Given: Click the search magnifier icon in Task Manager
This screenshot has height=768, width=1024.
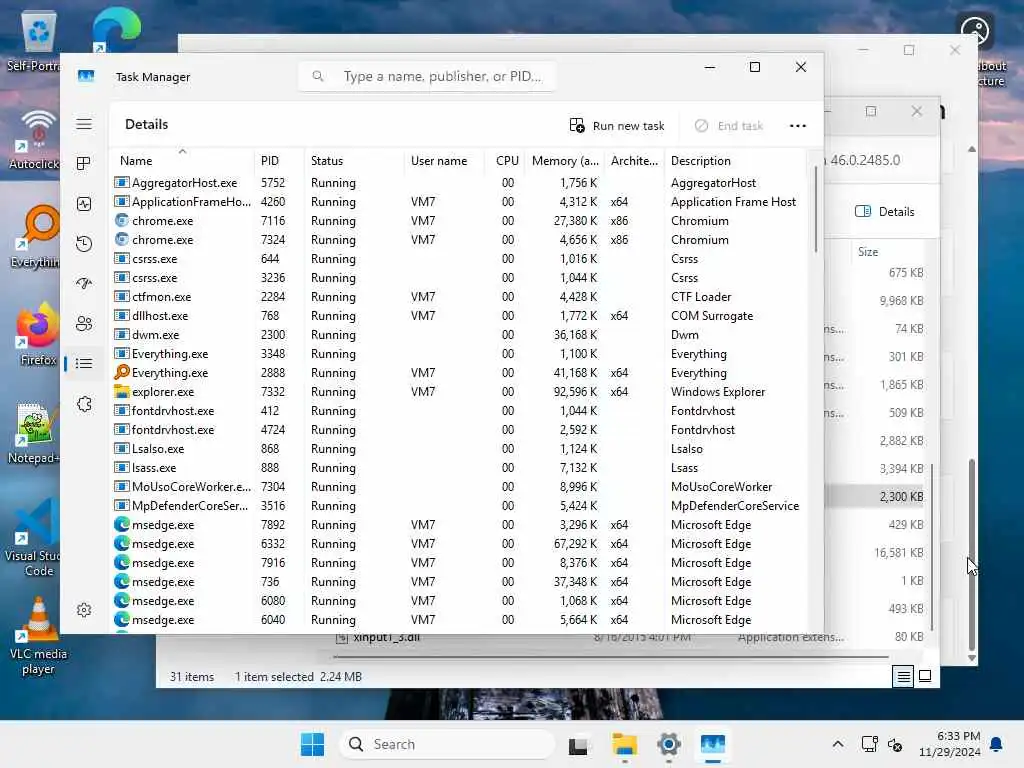Looking at the screenshot, I should (318, 76).
